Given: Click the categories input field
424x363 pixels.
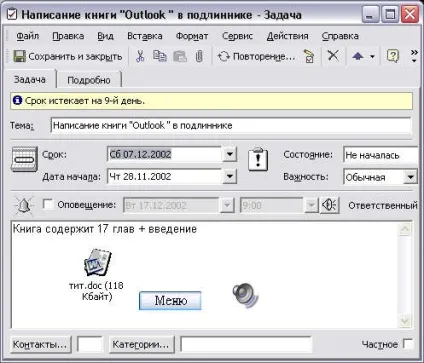Looking at the screenshot, I should pos(246,344).
